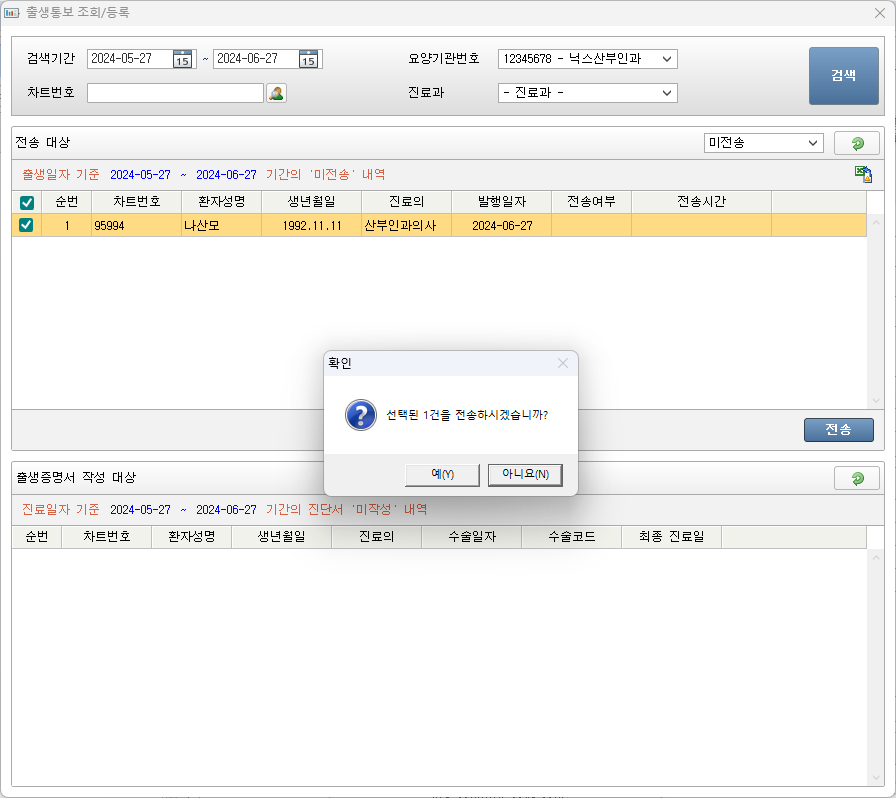Click the app icon in title bar
The height and width of the screenshot is (798, 896).
click(12, 13)
